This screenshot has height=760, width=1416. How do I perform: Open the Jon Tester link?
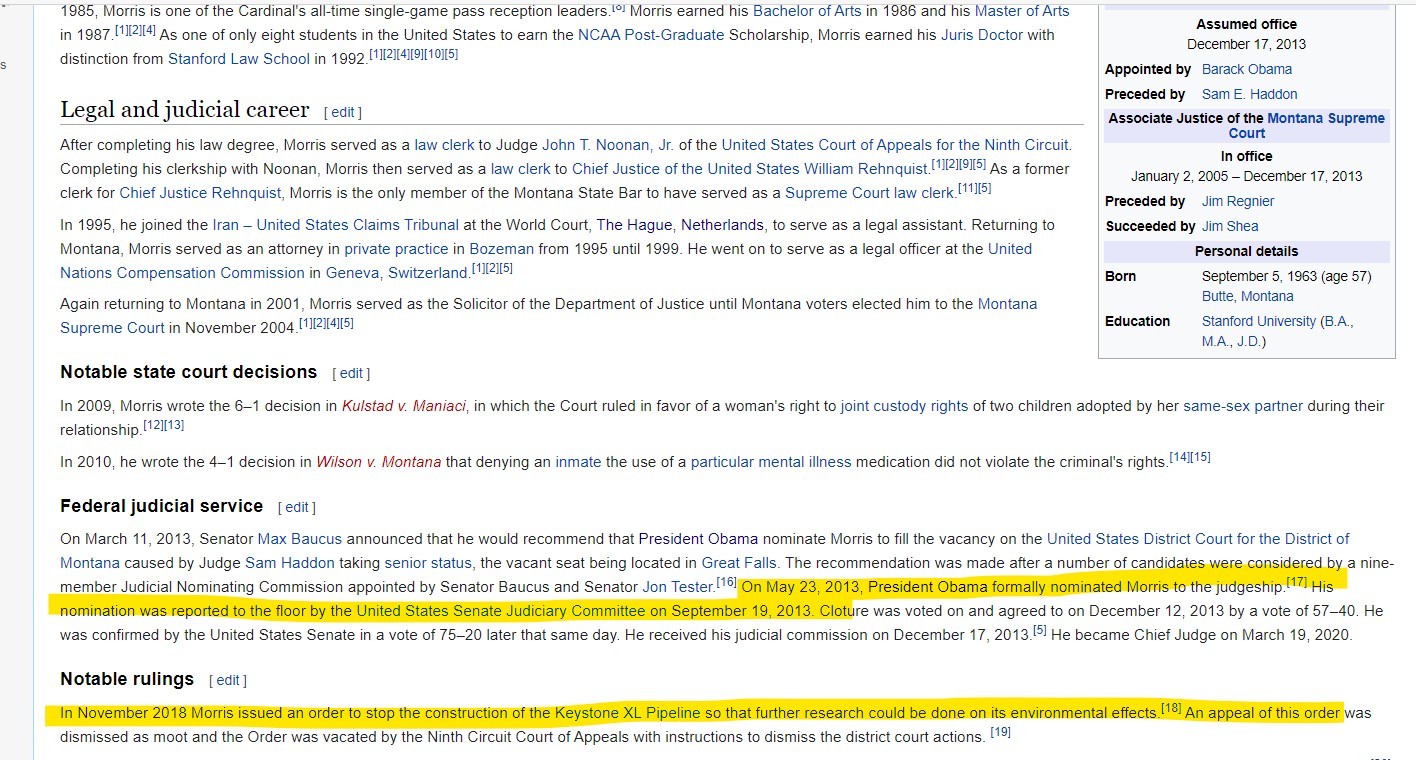click(x=677, y=586)
